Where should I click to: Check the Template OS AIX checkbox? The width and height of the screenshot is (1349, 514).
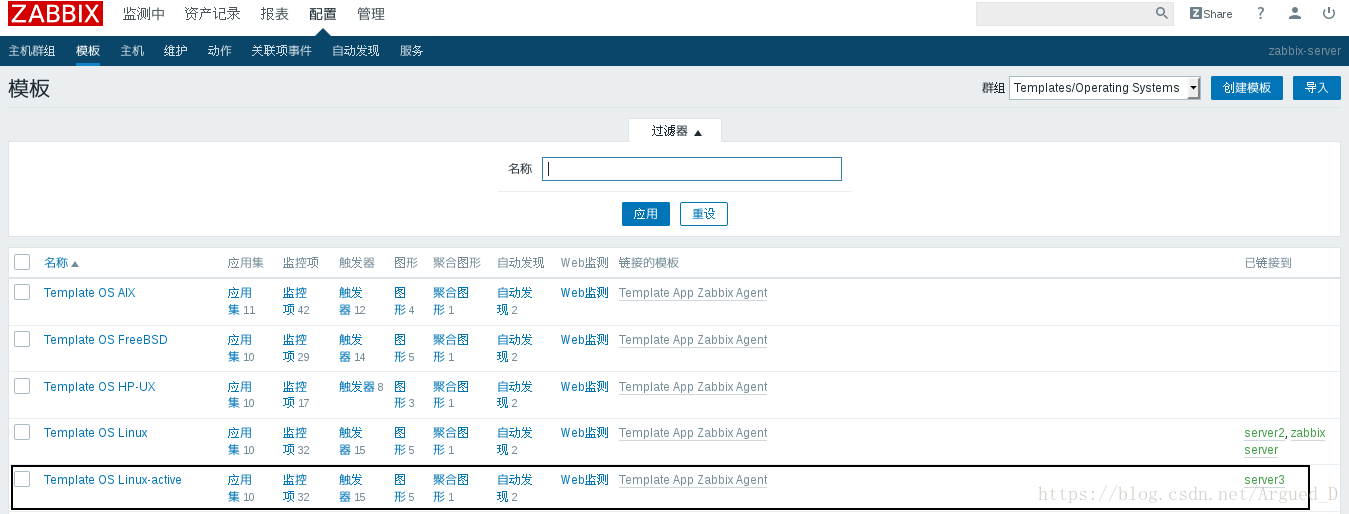(22, 292)
